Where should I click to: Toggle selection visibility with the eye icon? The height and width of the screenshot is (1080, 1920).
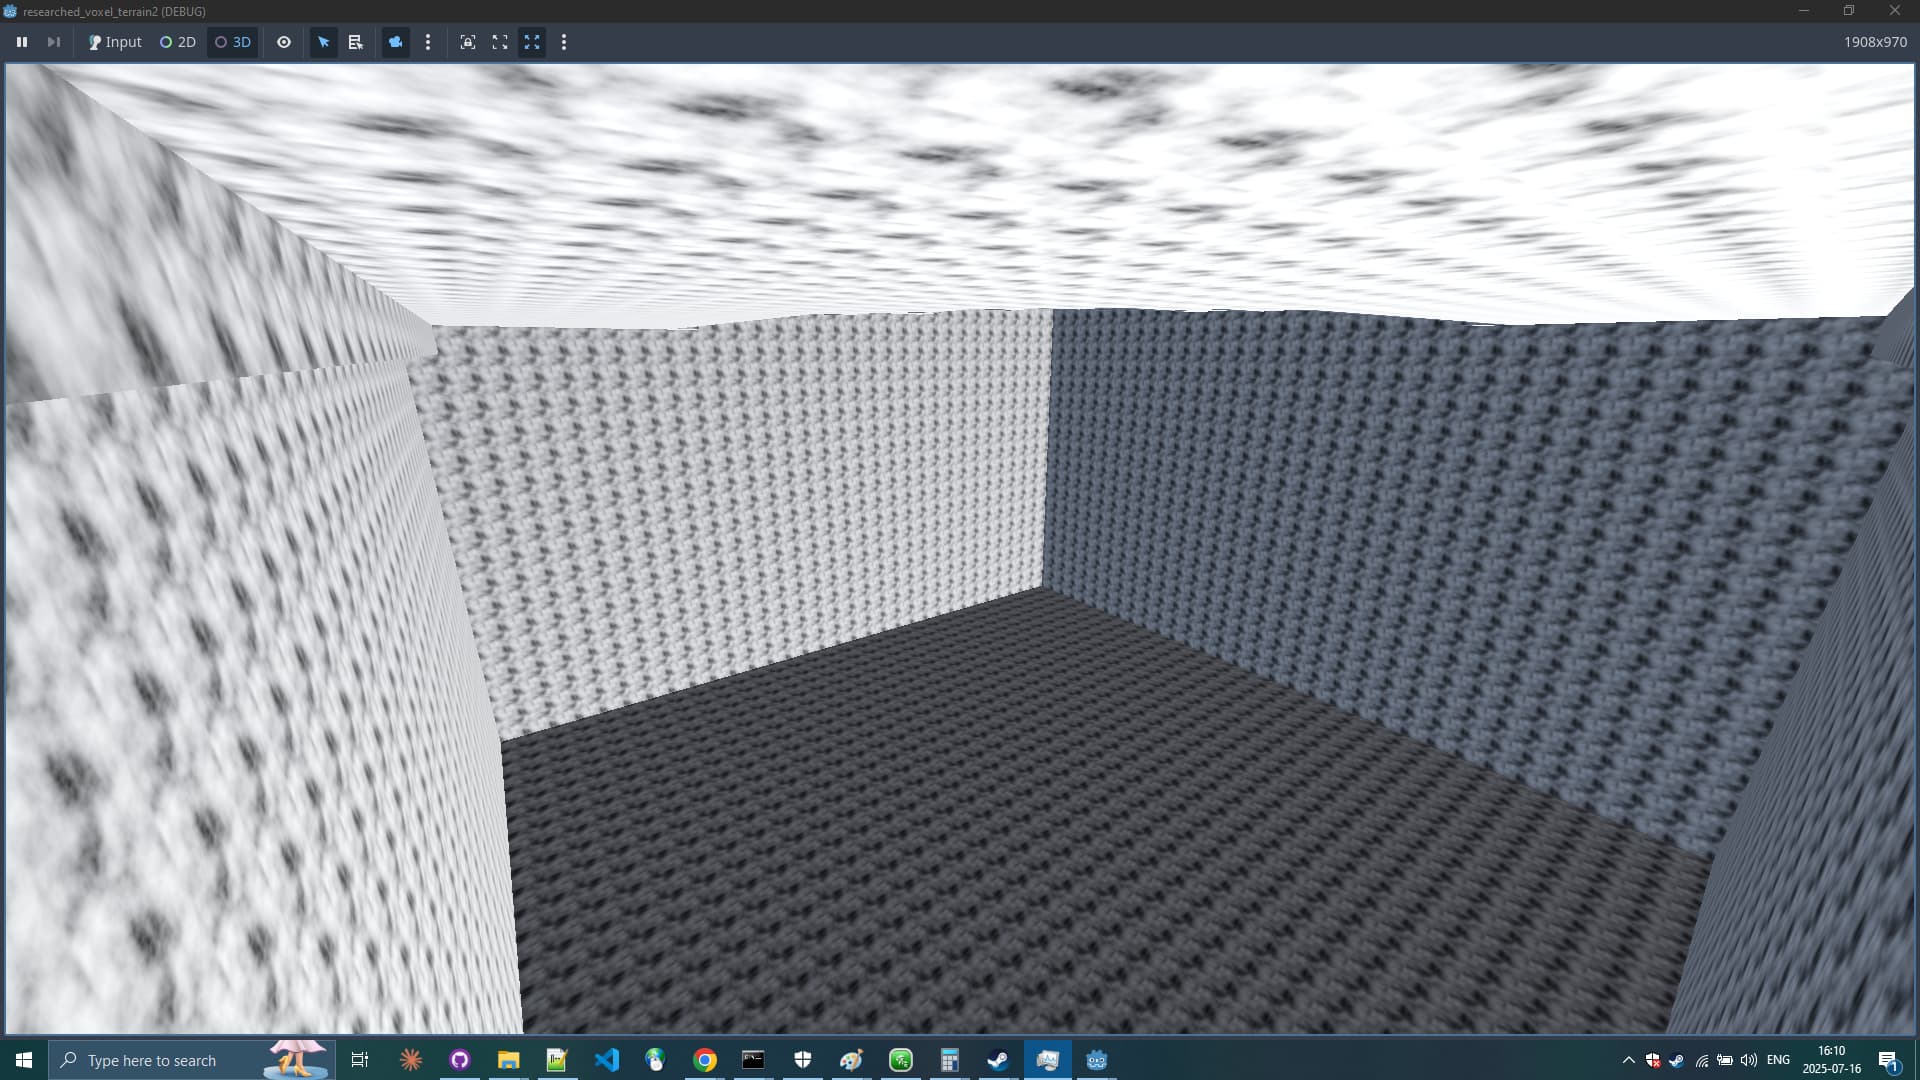click(284, 42)
